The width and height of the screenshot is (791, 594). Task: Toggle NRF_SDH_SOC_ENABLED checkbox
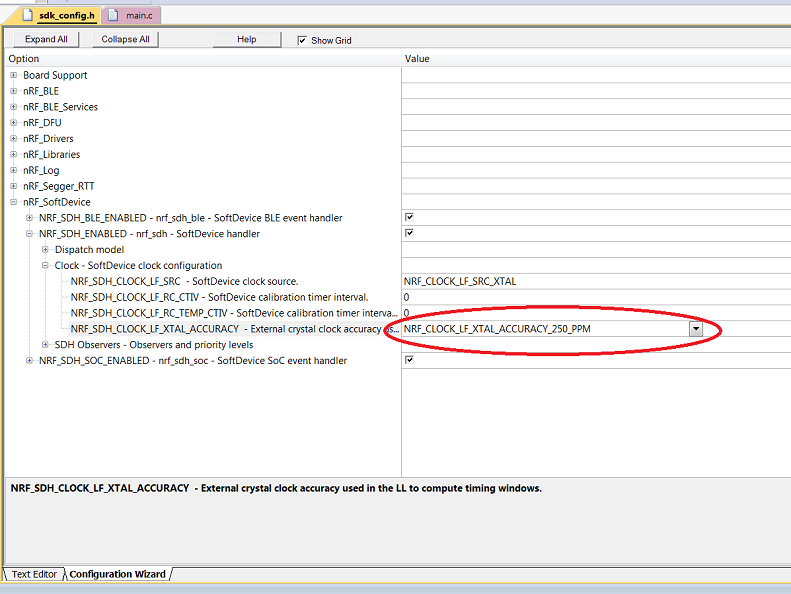[409, 360]
